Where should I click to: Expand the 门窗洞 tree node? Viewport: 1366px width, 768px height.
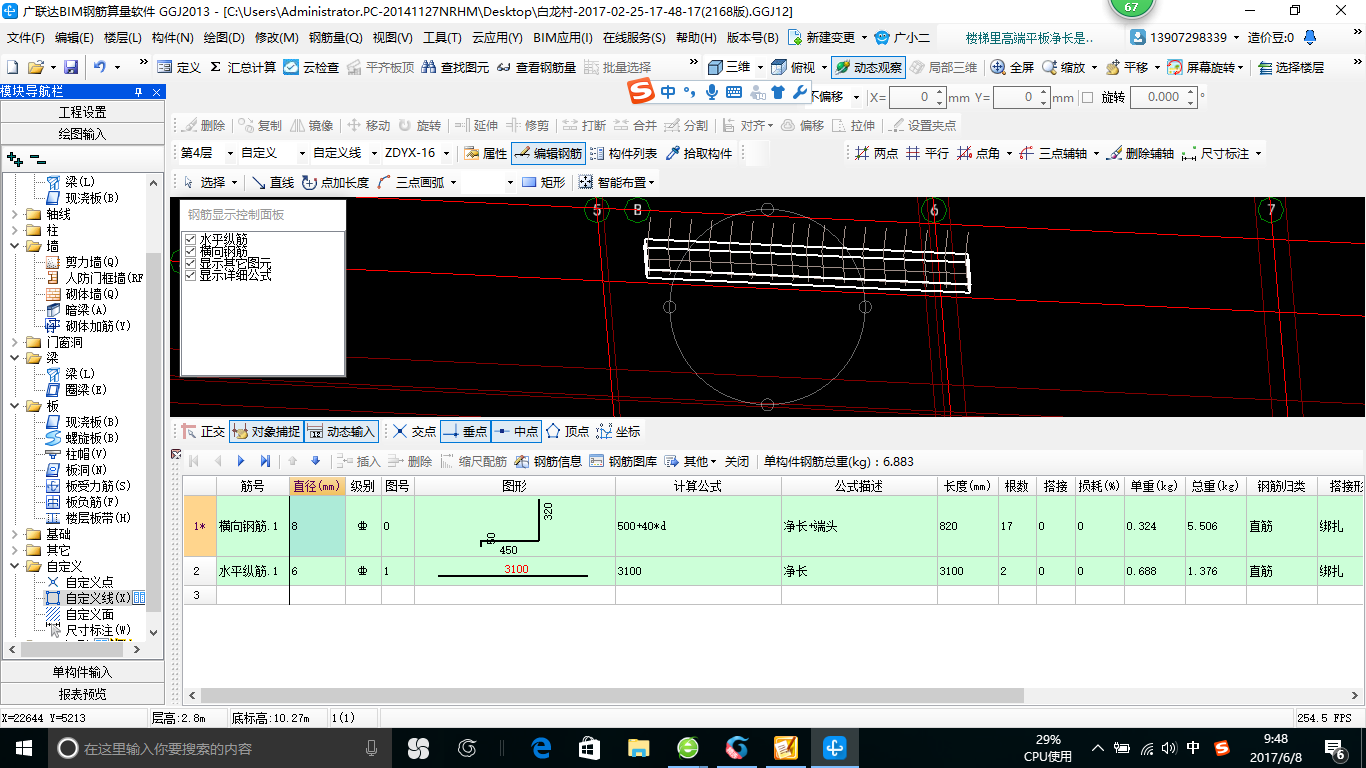point(14,342)
